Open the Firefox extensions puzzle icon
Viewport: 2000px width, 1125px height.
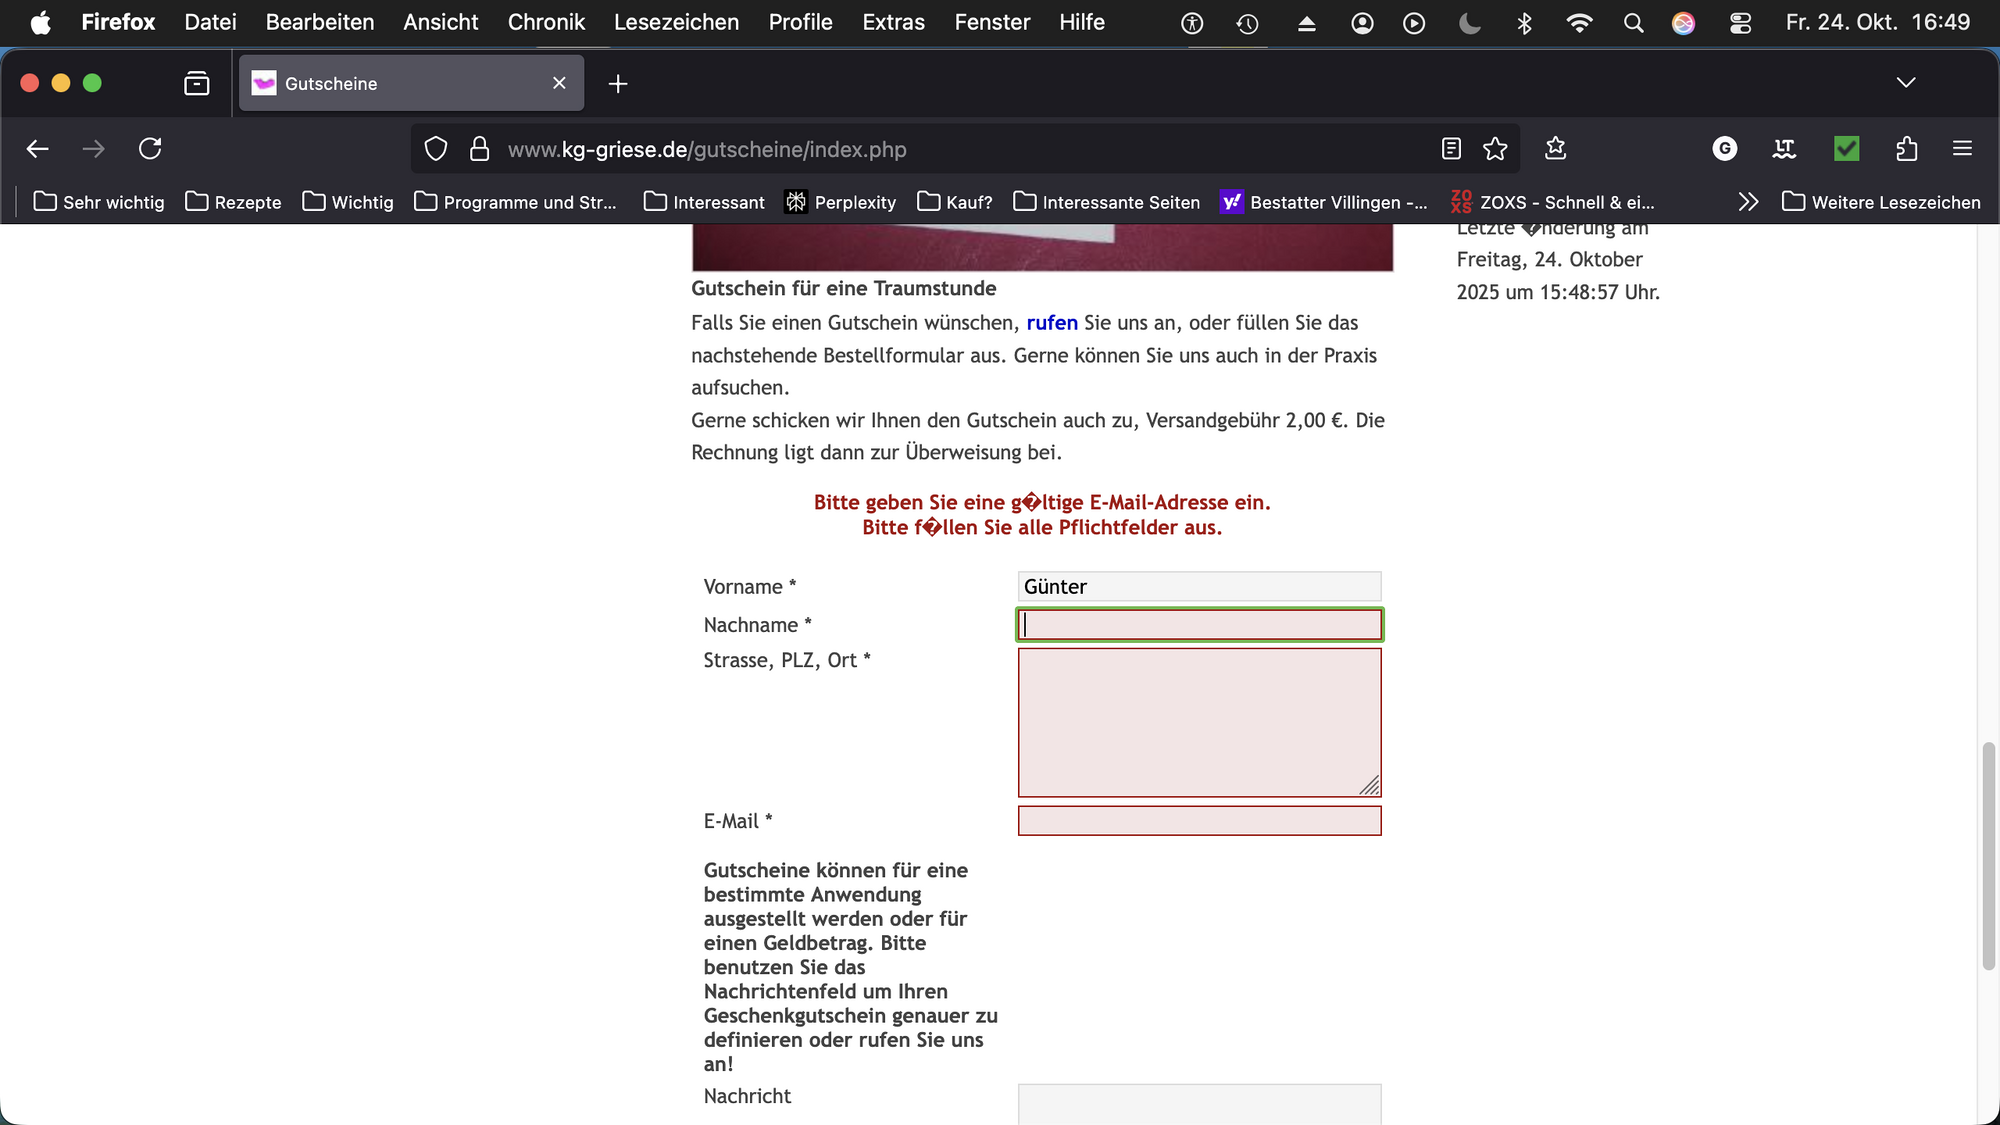[x=1906, y=149]
